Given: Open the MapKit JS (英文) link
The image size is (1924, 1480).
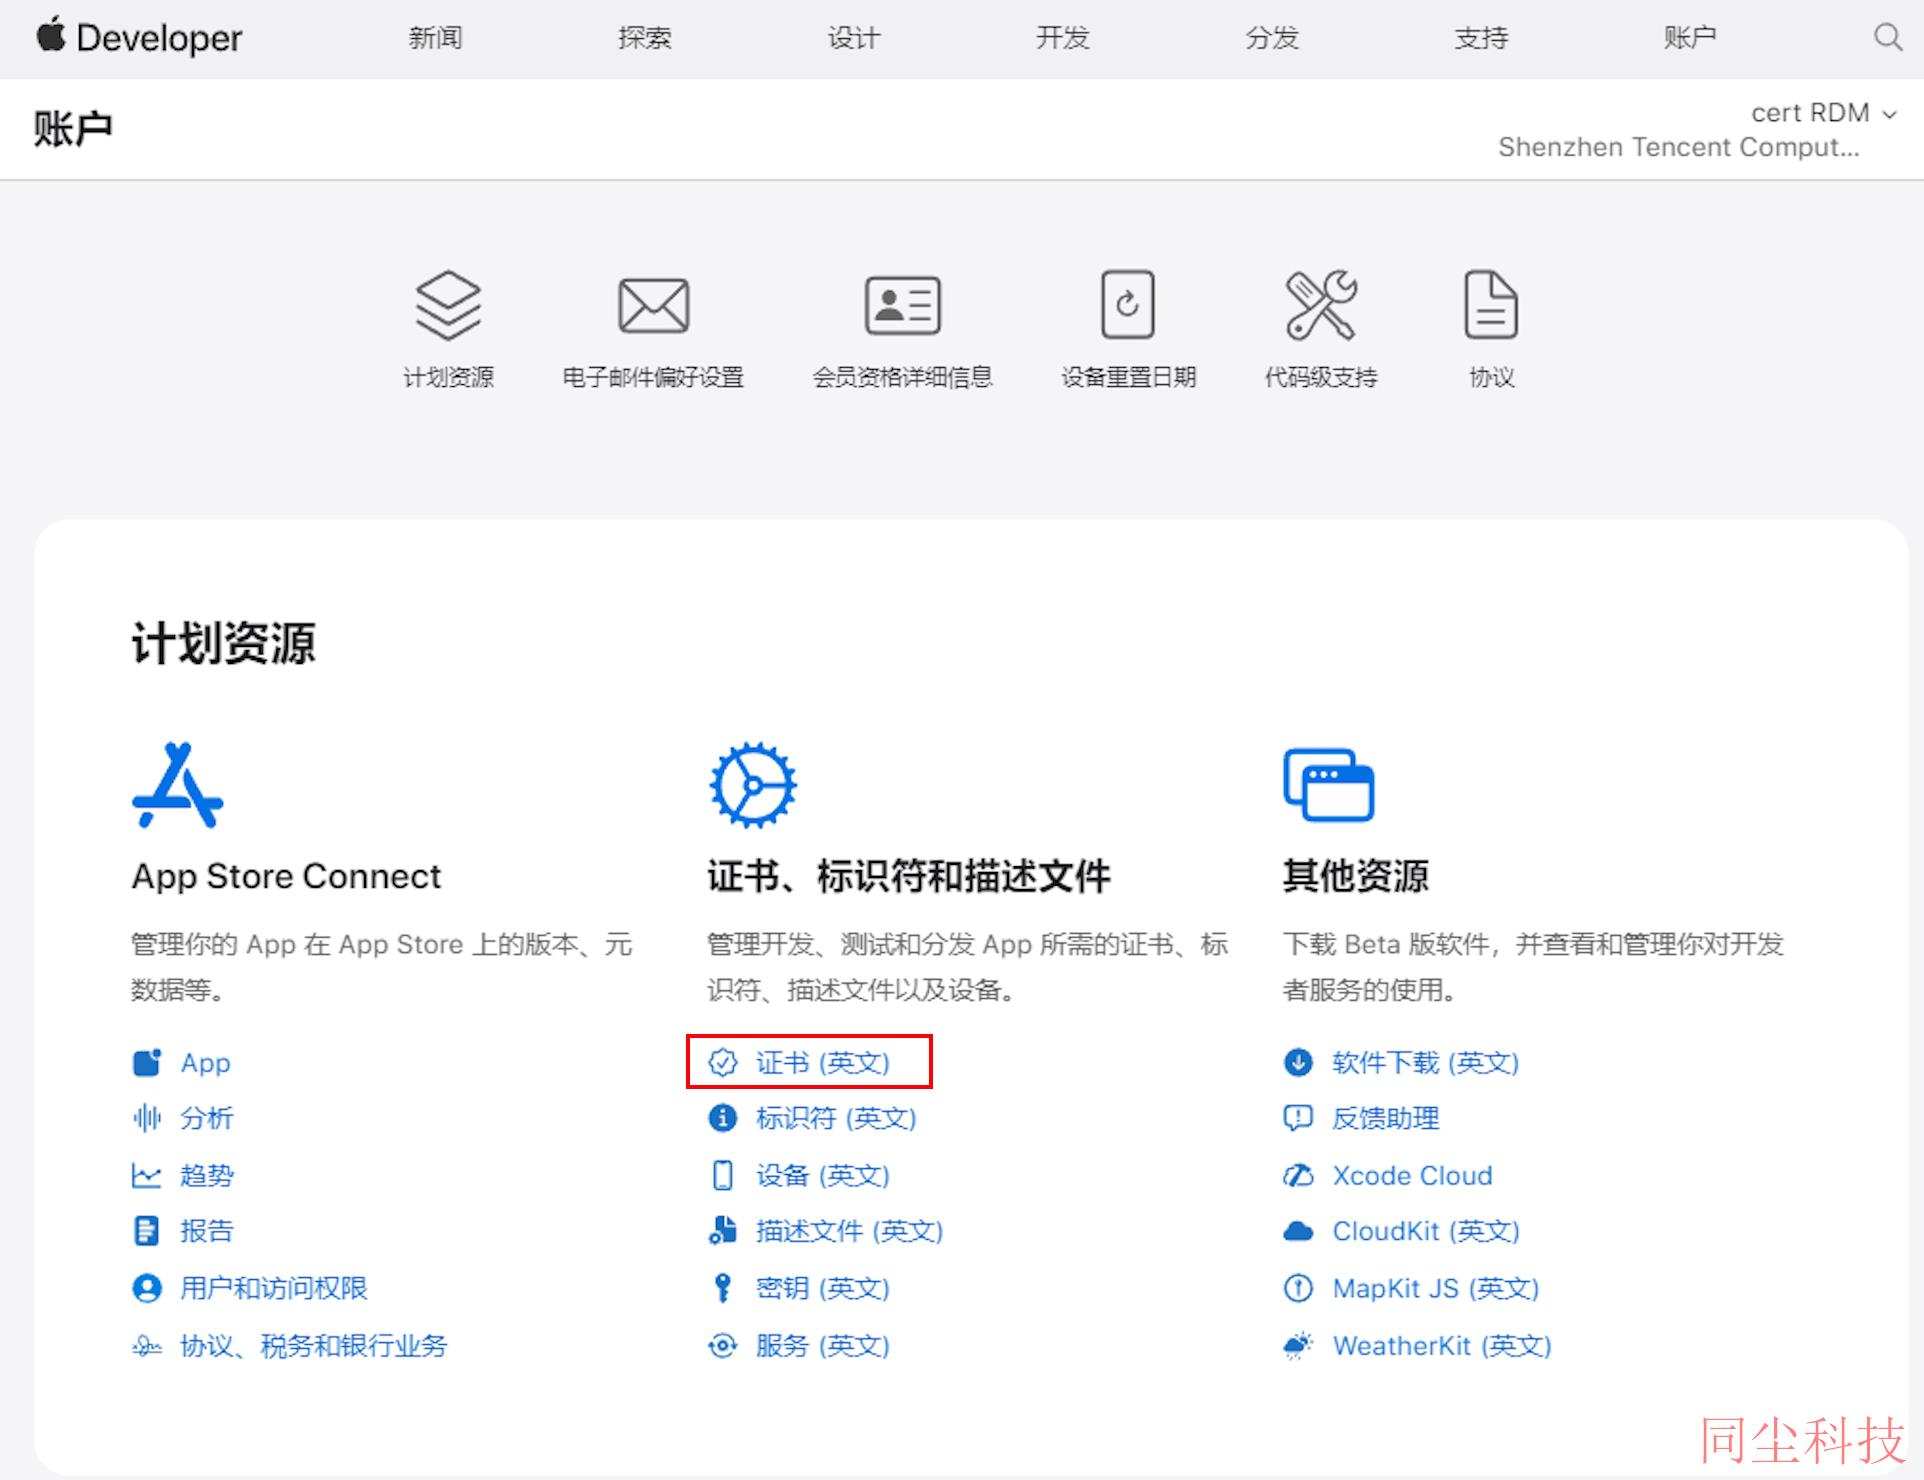Looking at the screenshot, I should pos(1436,1288).
